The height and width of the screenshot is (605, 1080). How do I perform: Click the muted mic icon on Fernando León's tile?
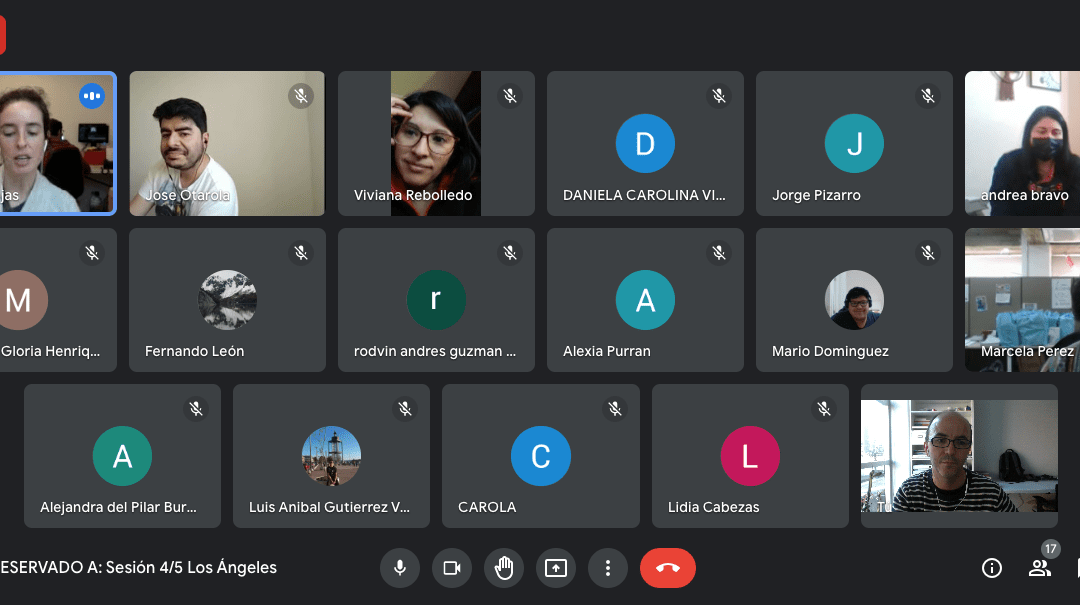click(301, 253)
